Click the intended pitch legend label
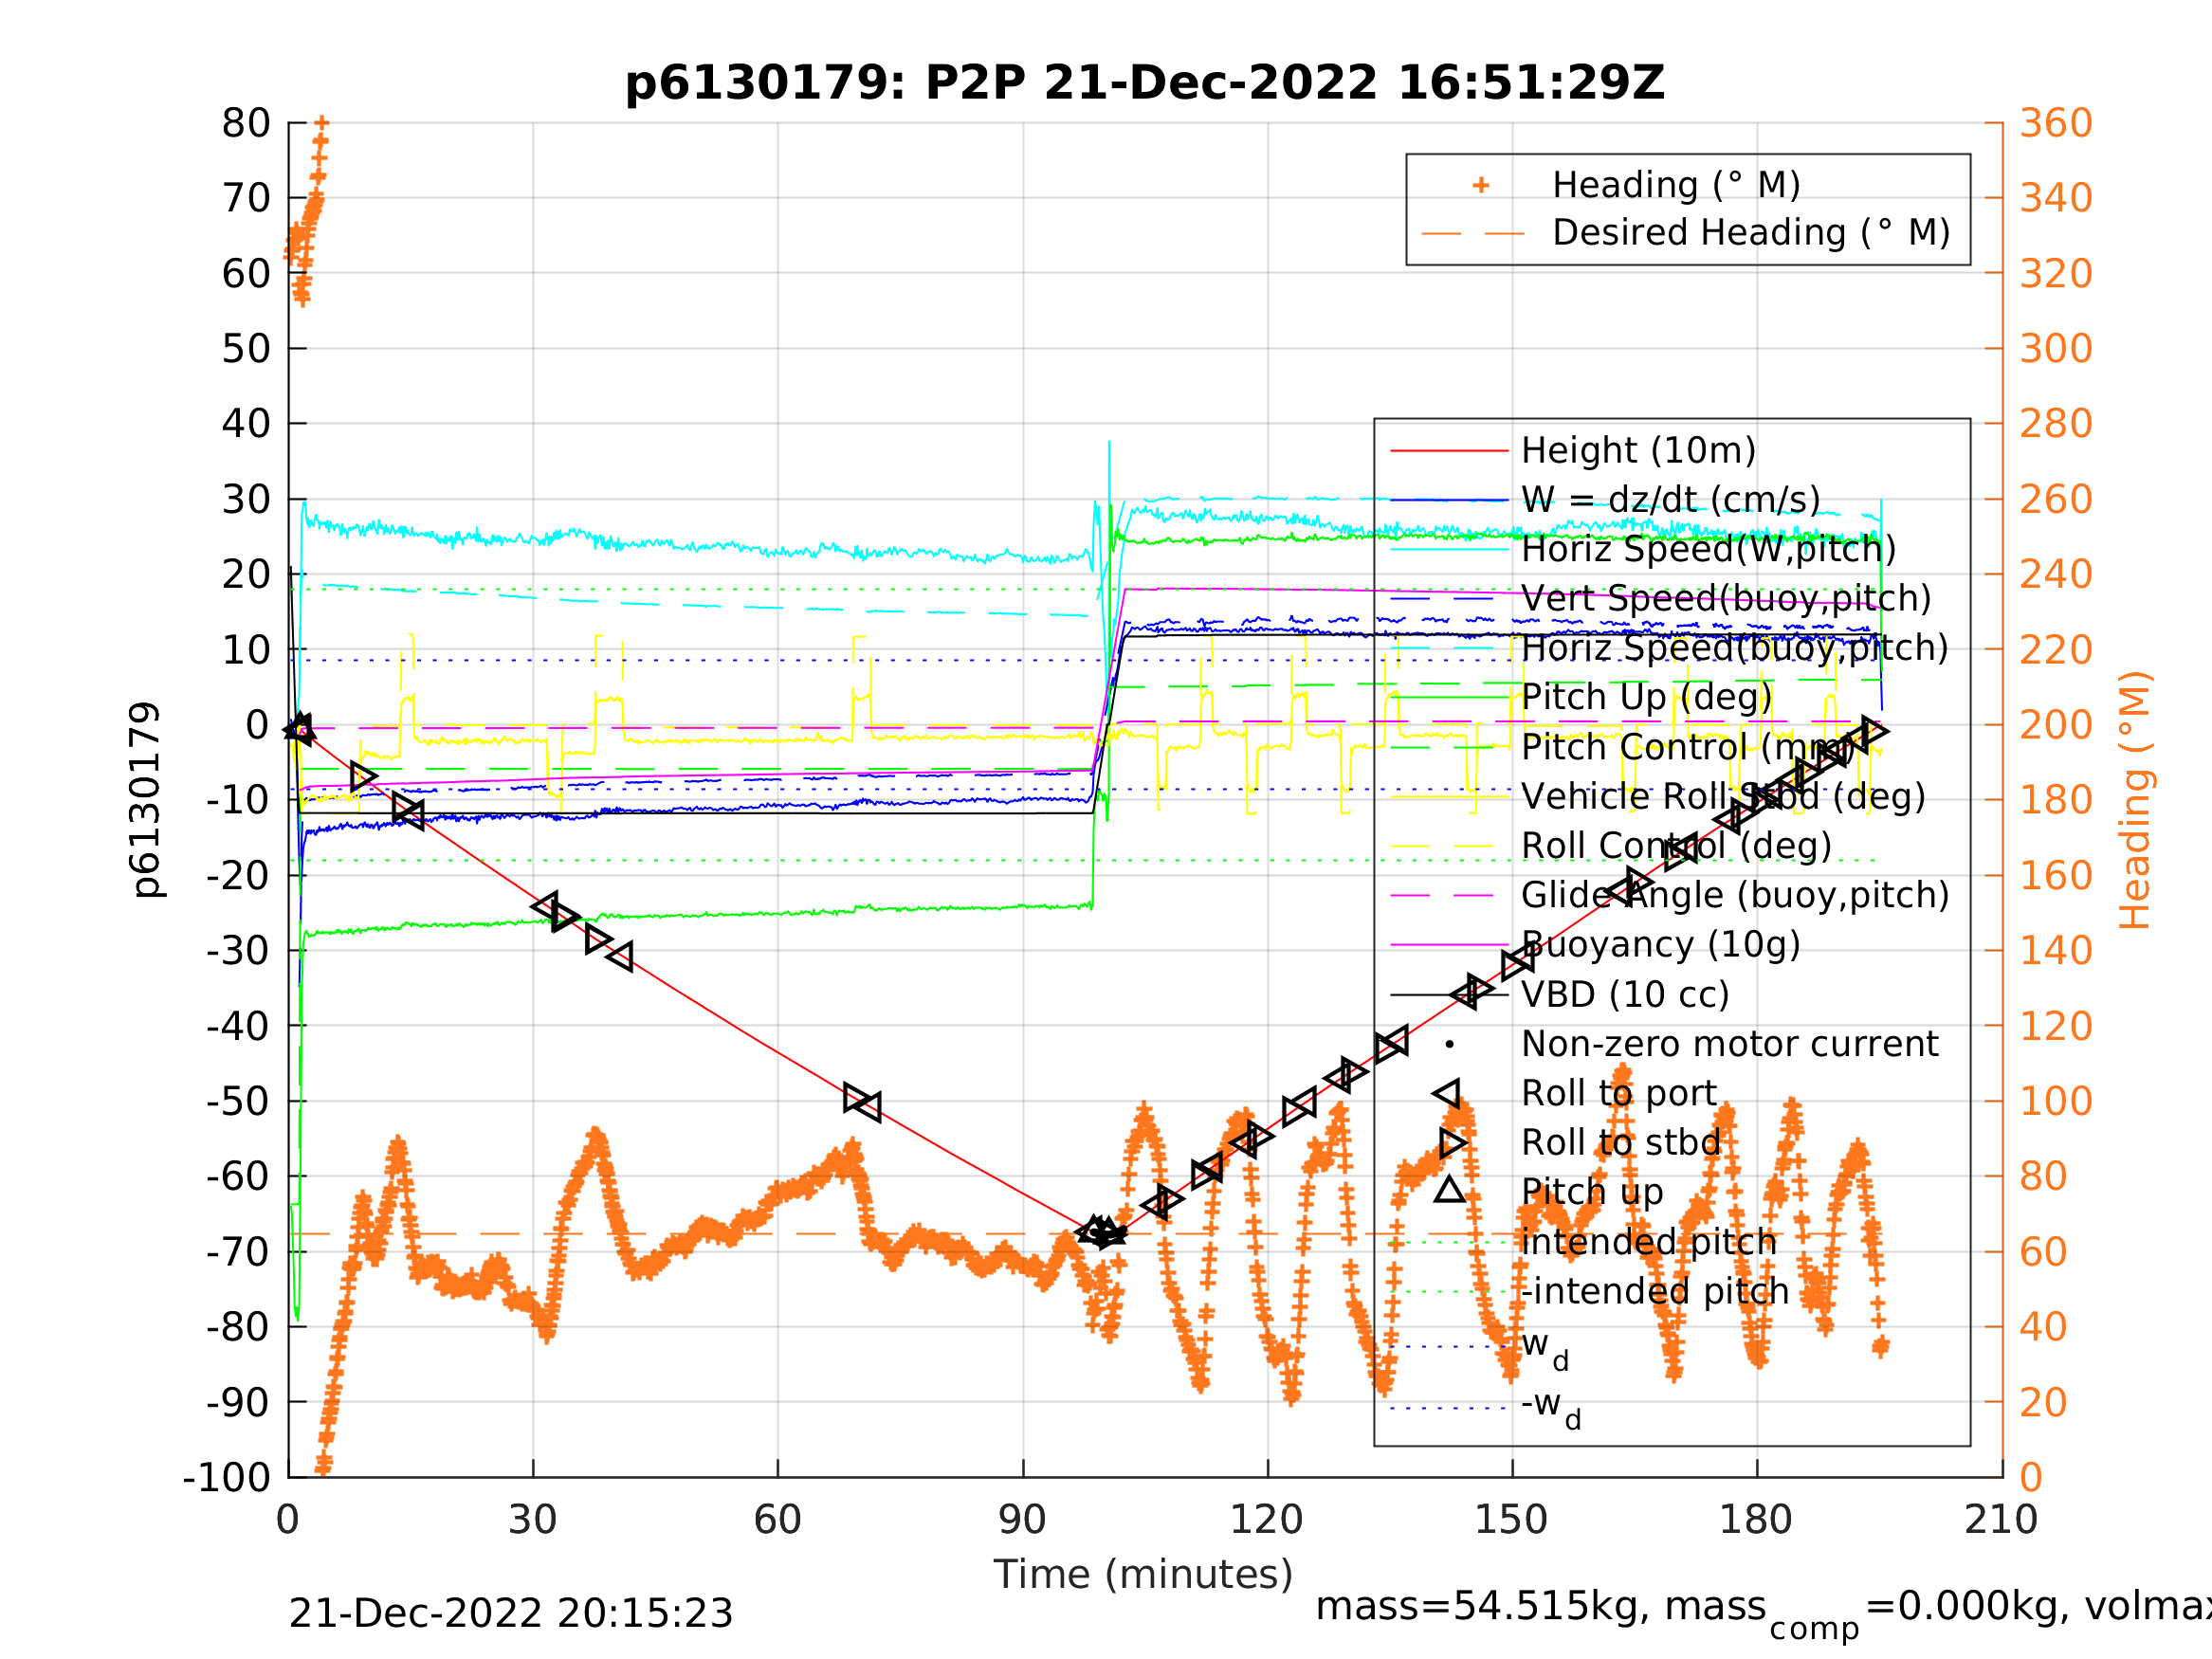Image resolution: width=2212 pixels, height=1659 pixels. coord(1649,1242)
